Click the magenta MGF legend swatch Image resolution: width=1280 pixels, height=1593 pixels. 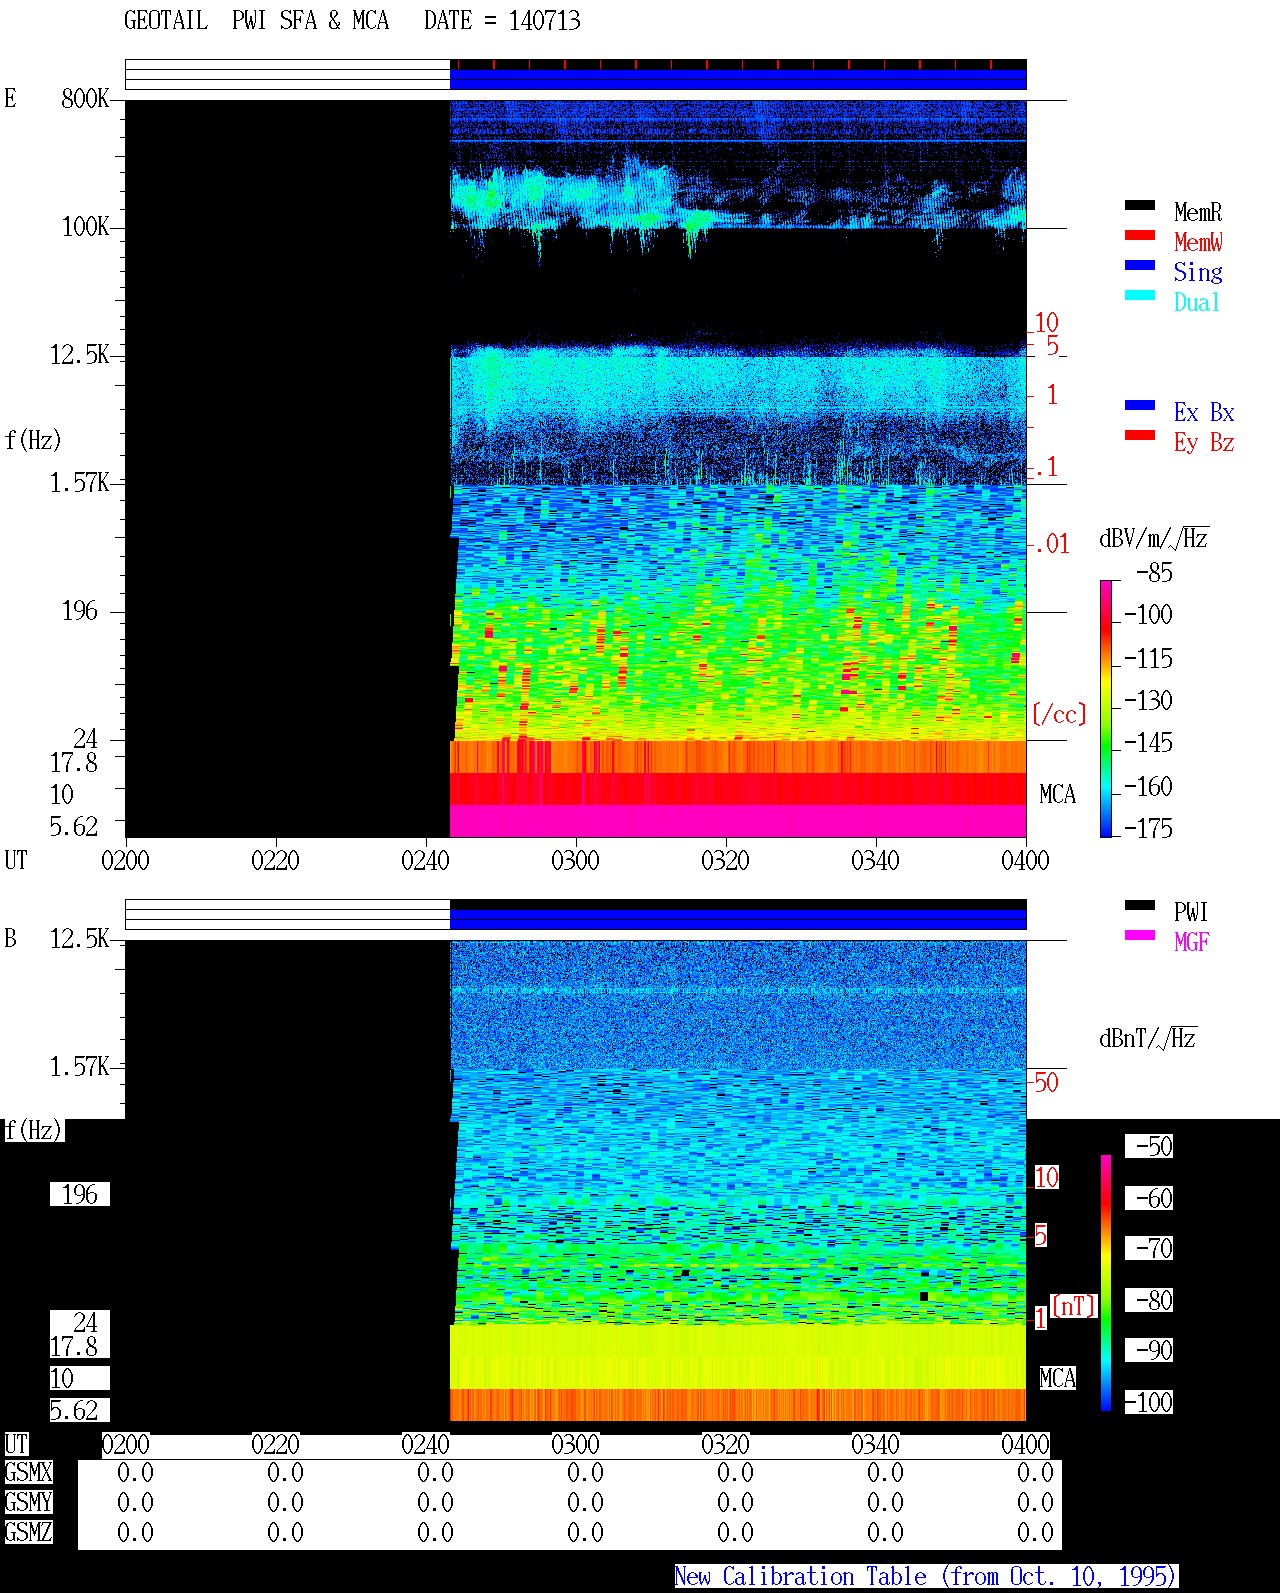1140,935
